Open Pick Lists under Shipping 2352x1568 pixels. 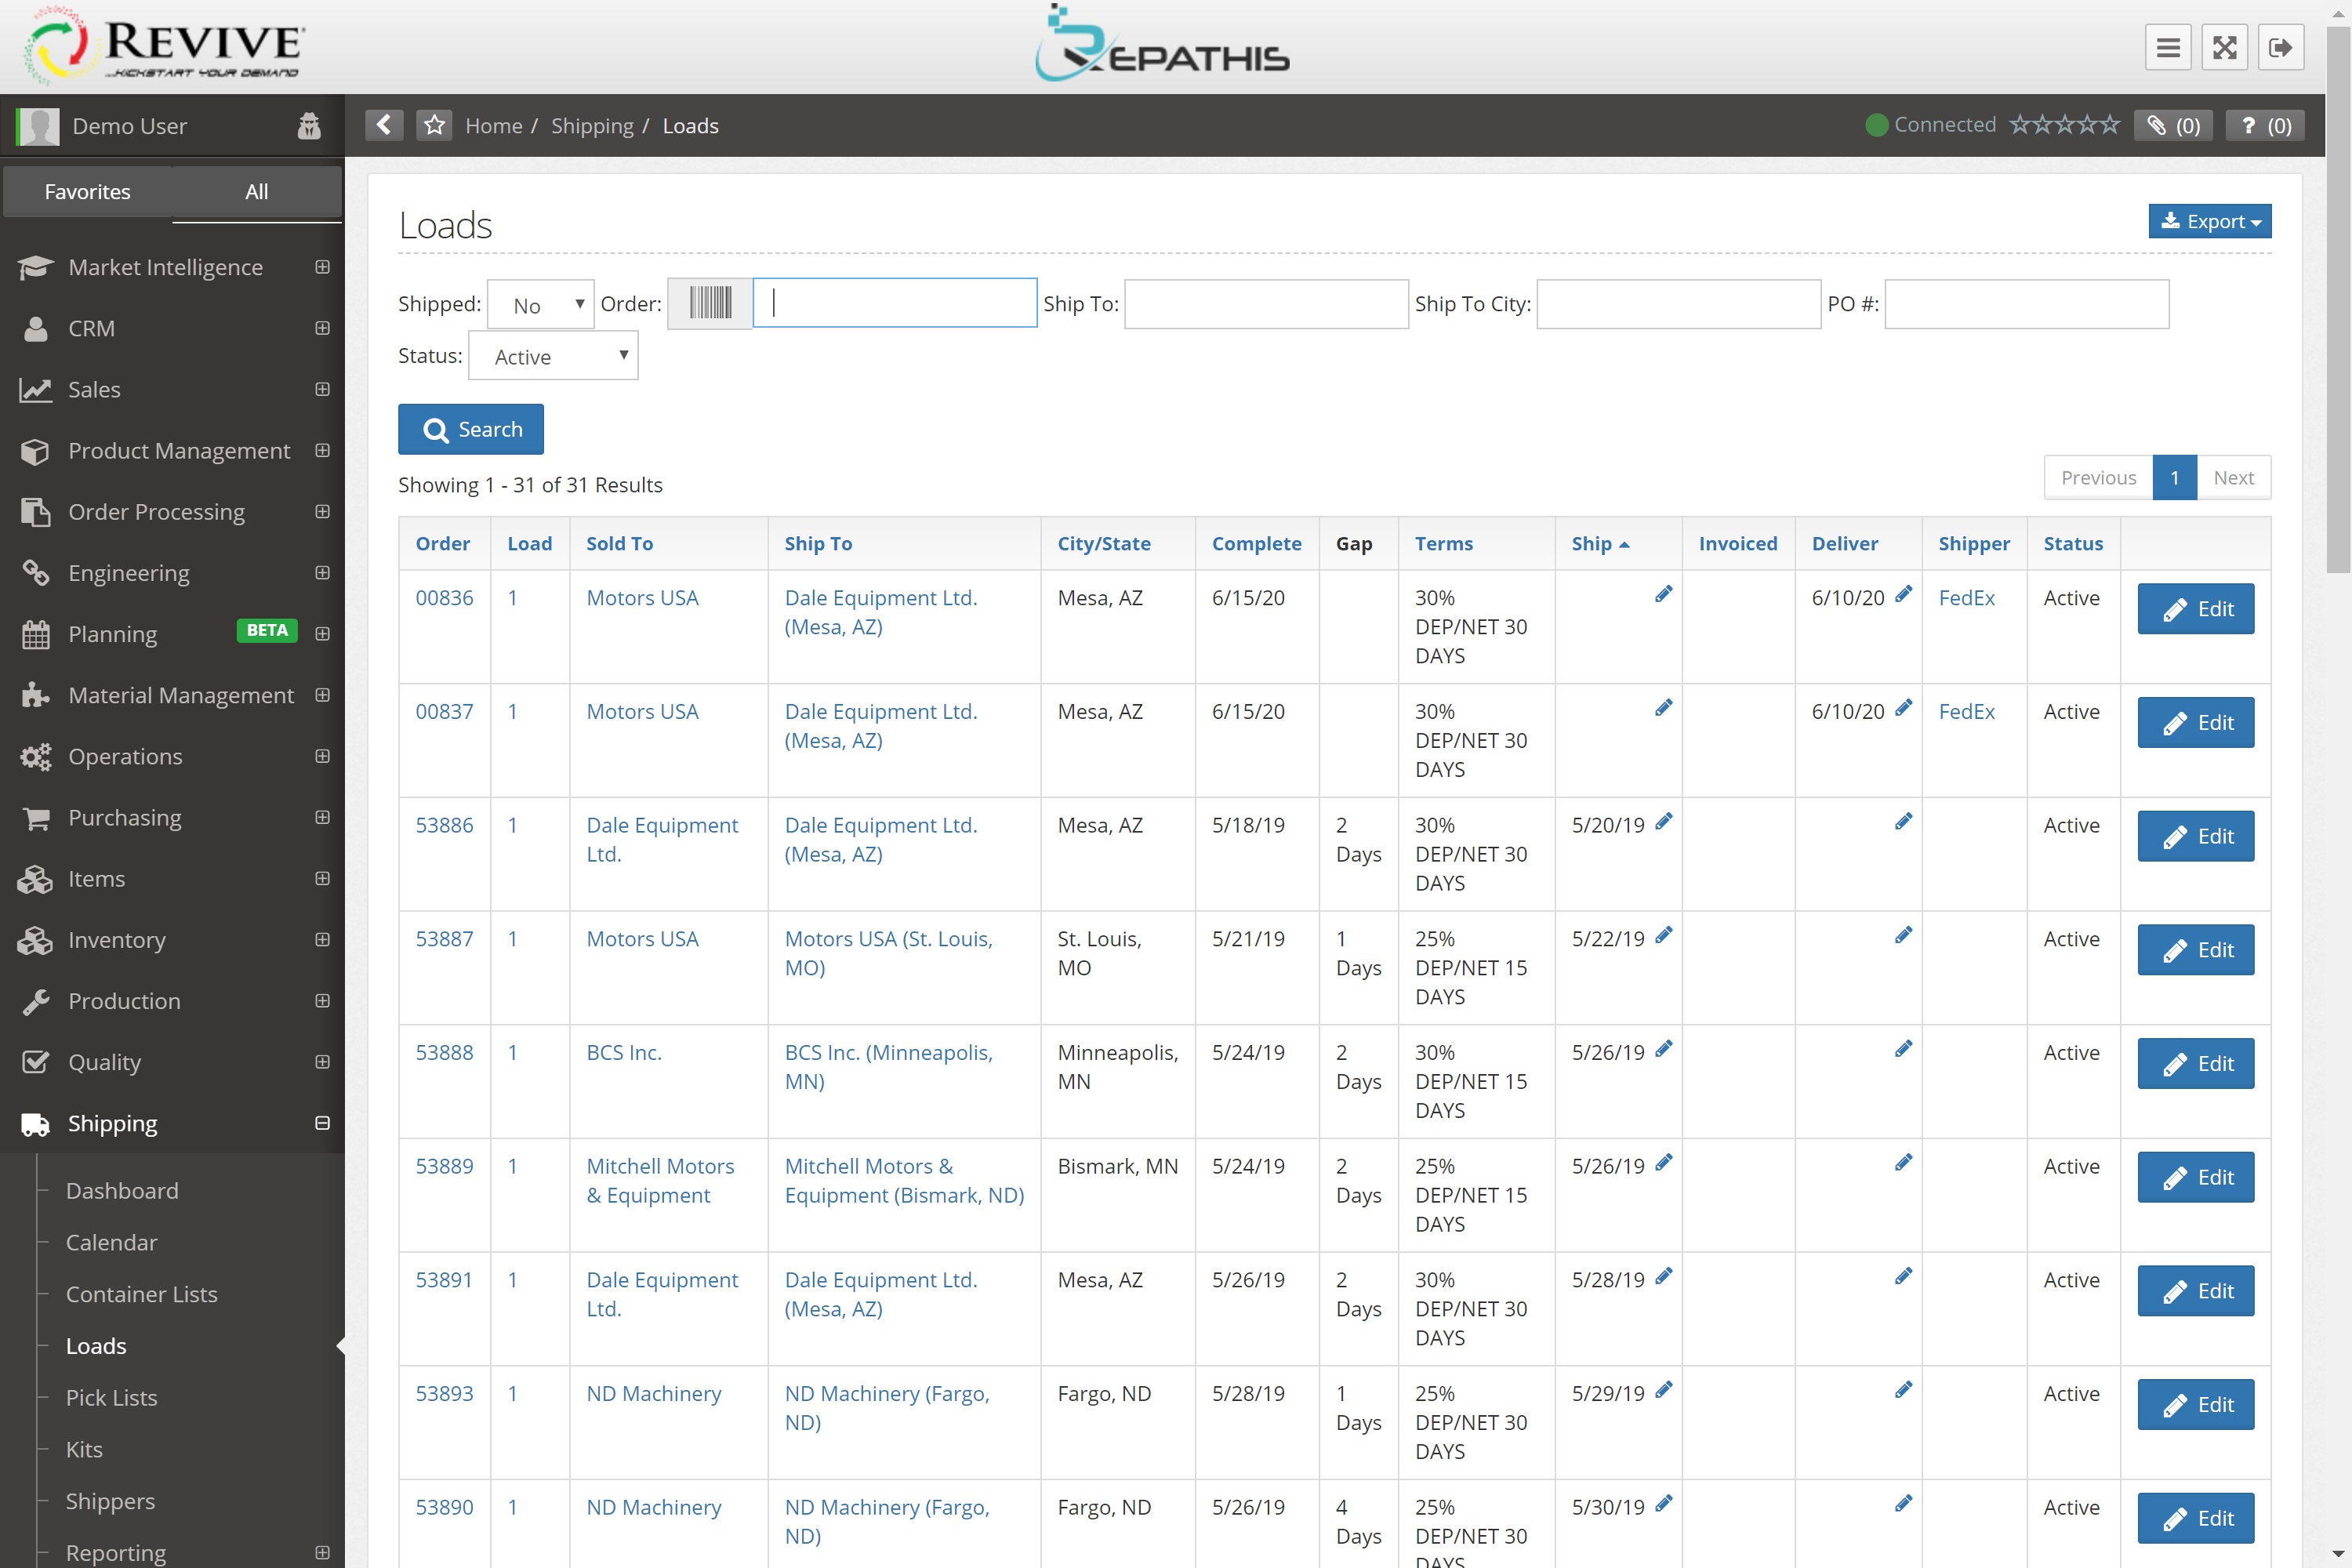[x=111, y=1398]
